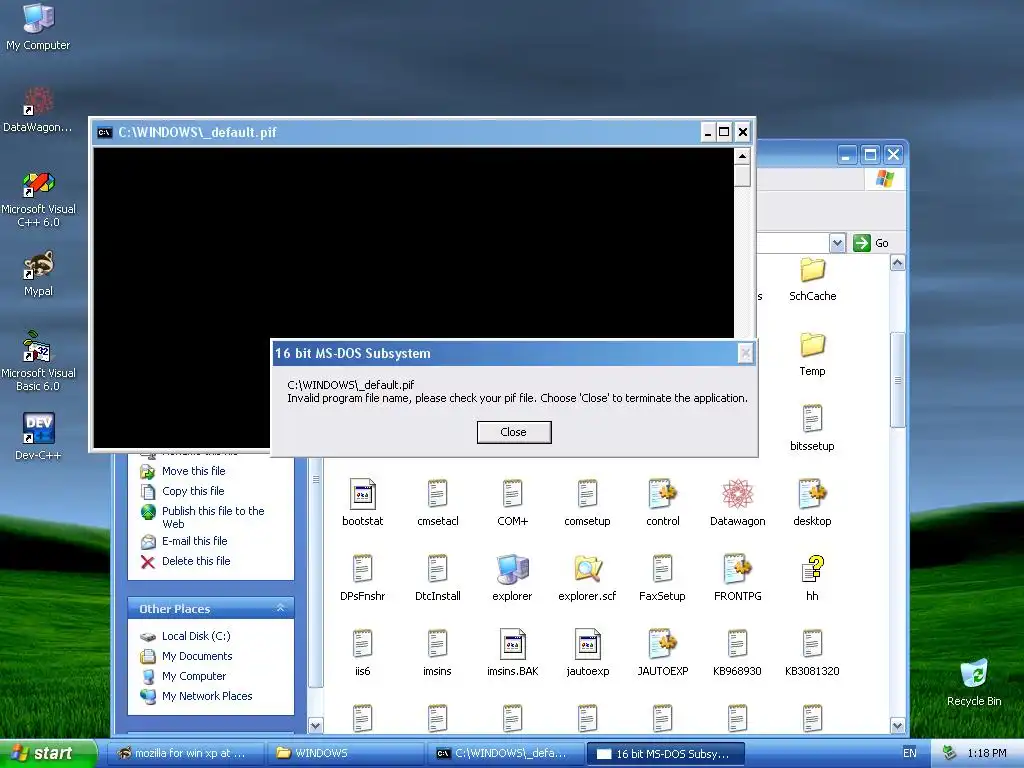Switch to 16 bit MS-DOS Subsy... taskbar button
Screen dimensions: 1024x768
click(x=665, y=754)
